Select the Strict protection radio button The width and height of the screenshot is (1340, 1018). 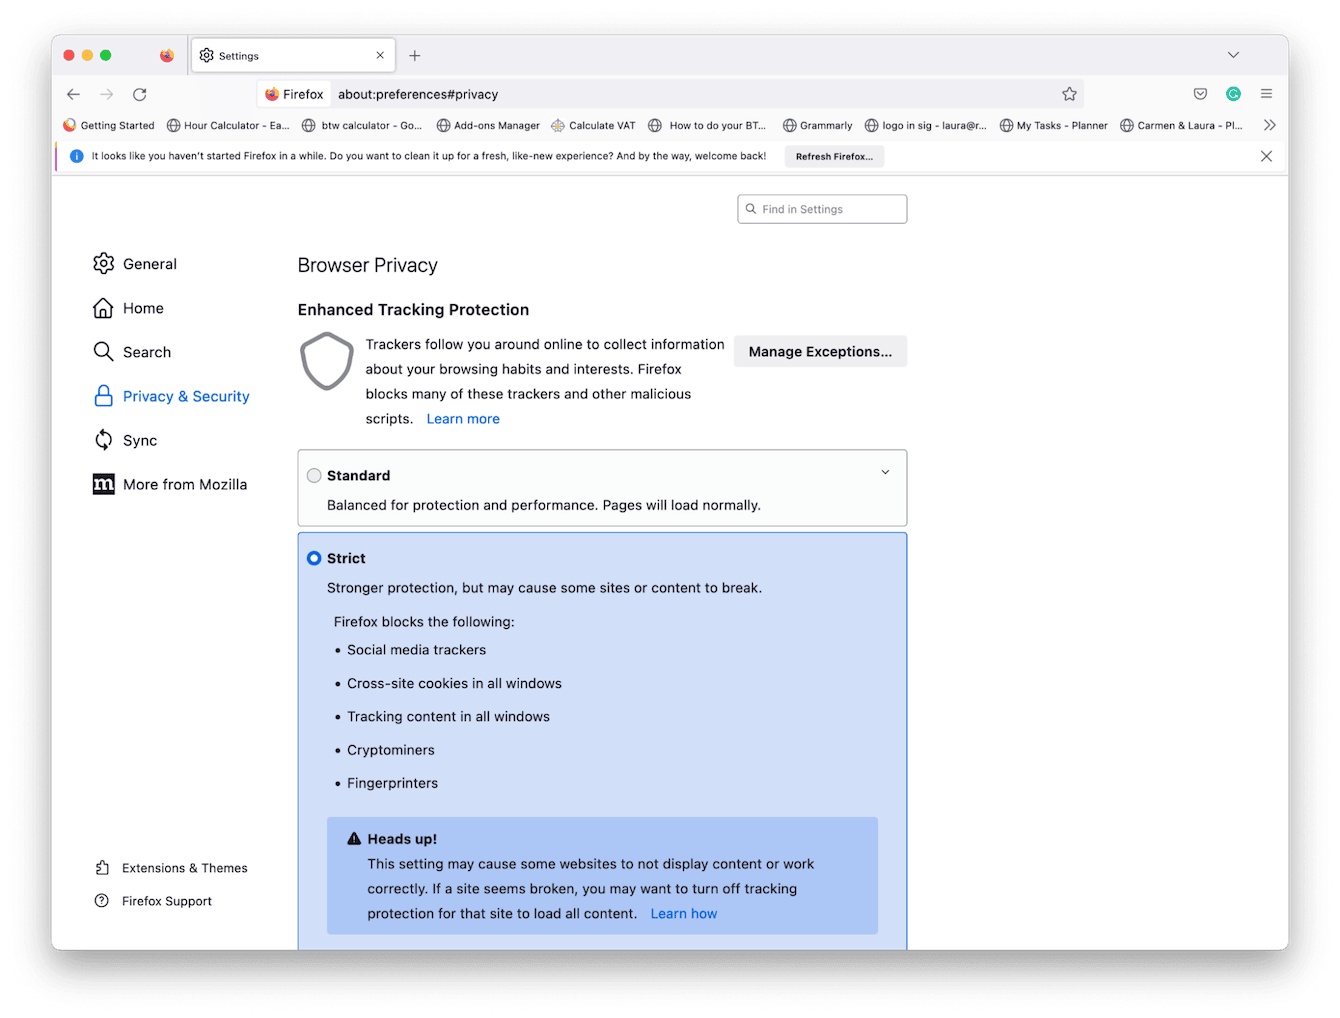click(314, 558)
